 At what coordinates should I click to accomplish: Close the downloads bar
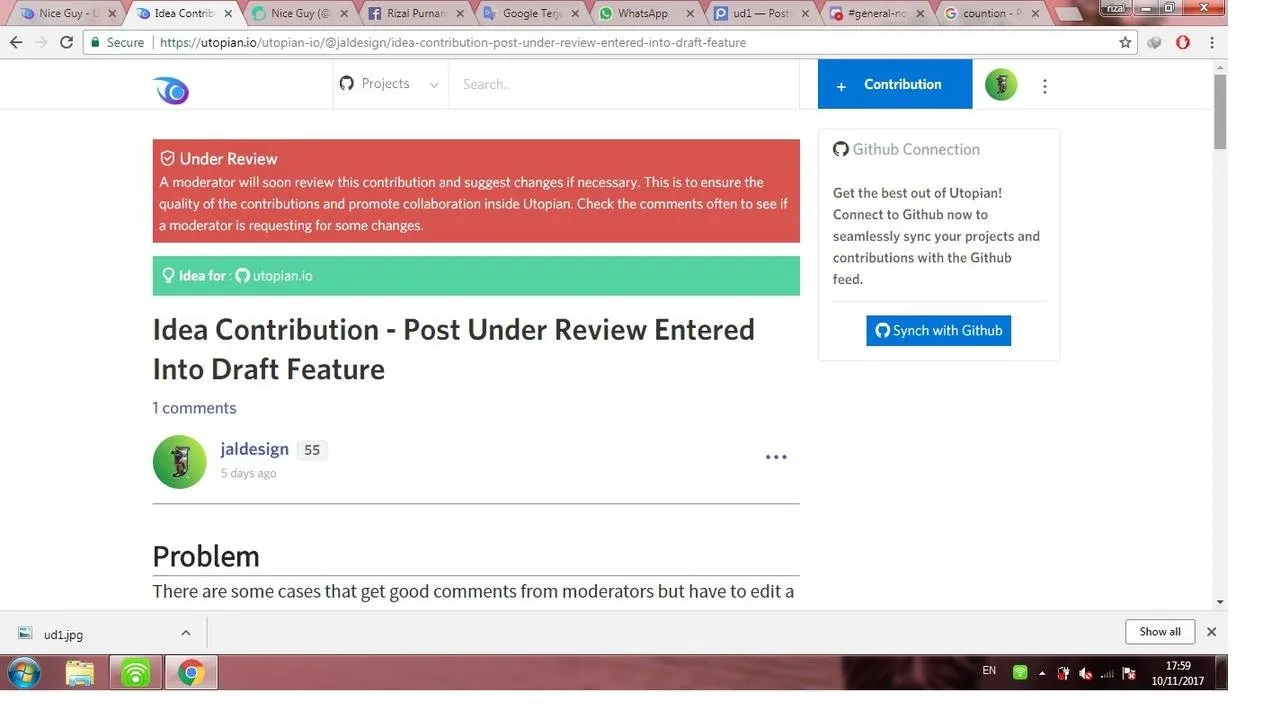point(1211,632)
